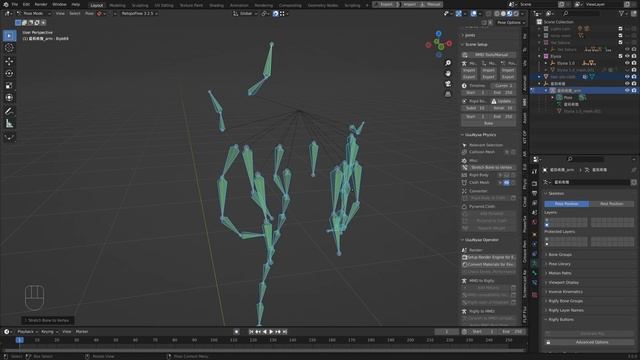The height and width of the screenshot is (360, 640).
Task: Open the Blender logo menu
Action: [5, 4]
